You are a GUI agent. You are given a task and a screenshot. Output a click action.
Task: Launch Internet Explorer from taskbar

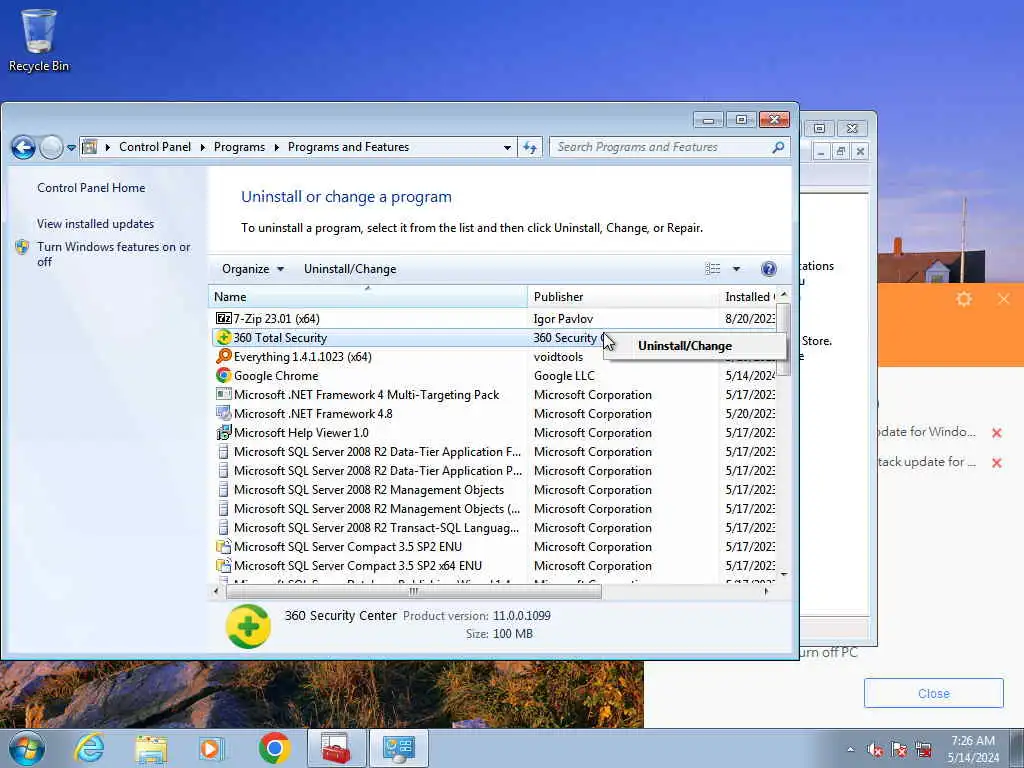coord(89,748)
